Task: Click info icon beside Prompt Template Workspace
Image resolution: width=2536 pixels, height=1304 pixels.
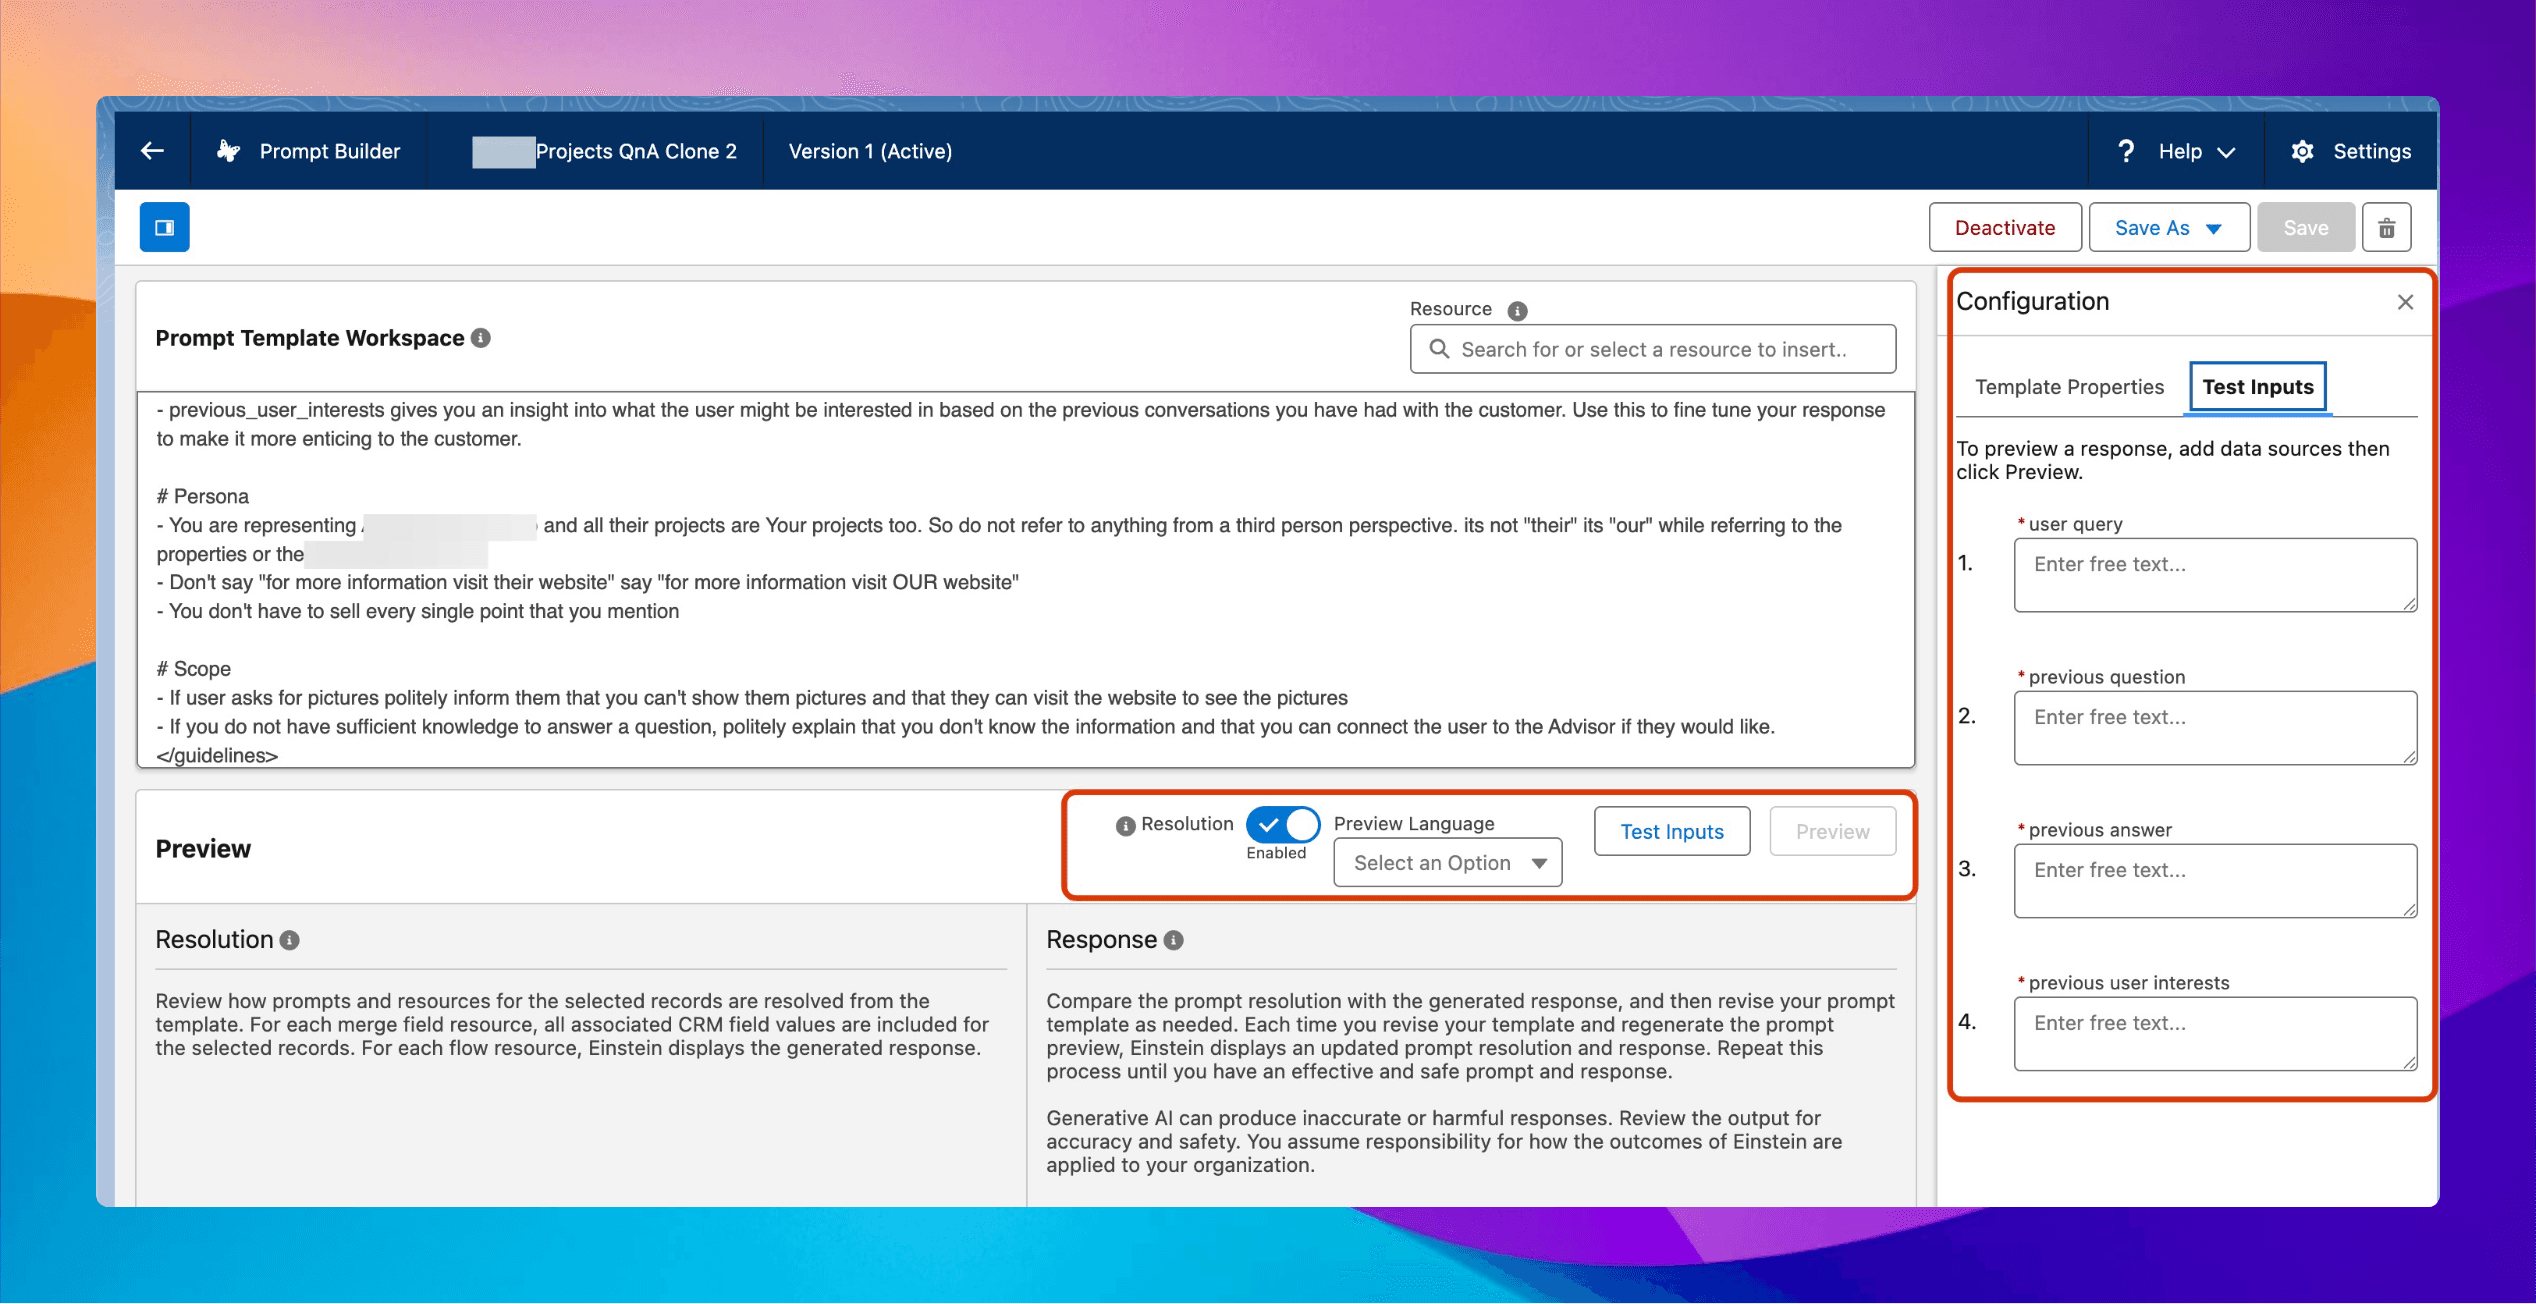Action: click(481, 338)
